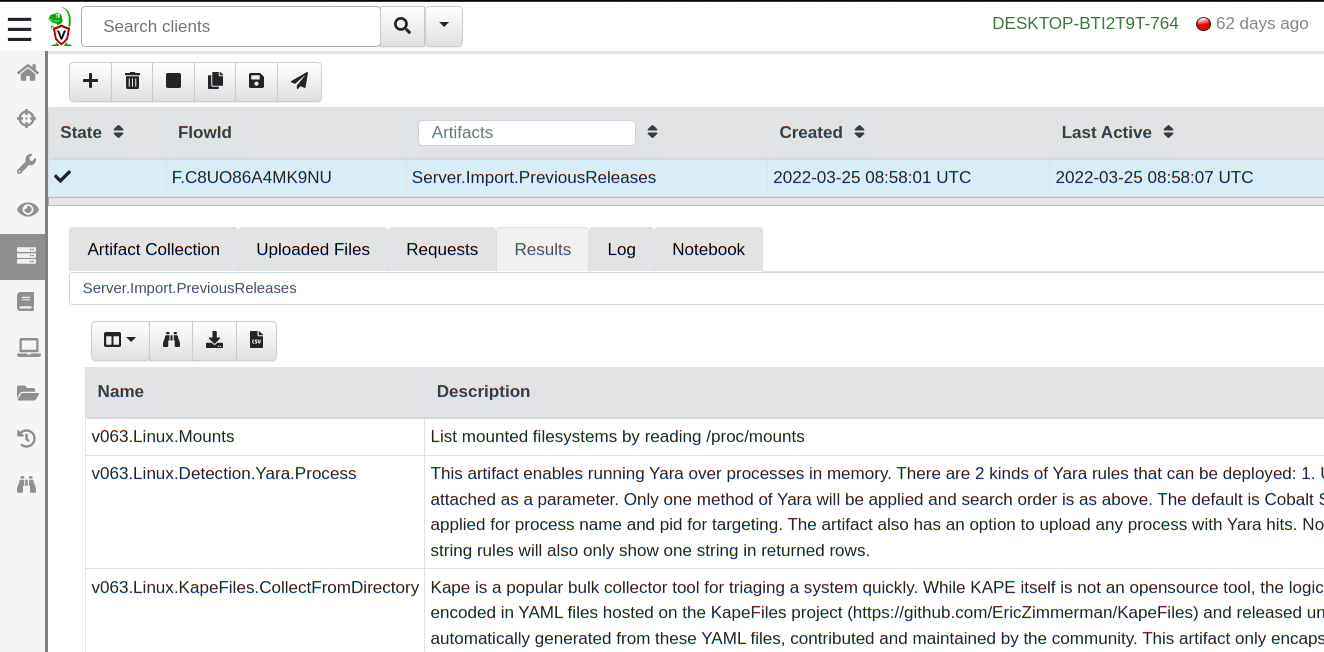This screenshot has width=1324, height=652.
Task: Click the new collection plus icon
Action: (x=90, y=81)
